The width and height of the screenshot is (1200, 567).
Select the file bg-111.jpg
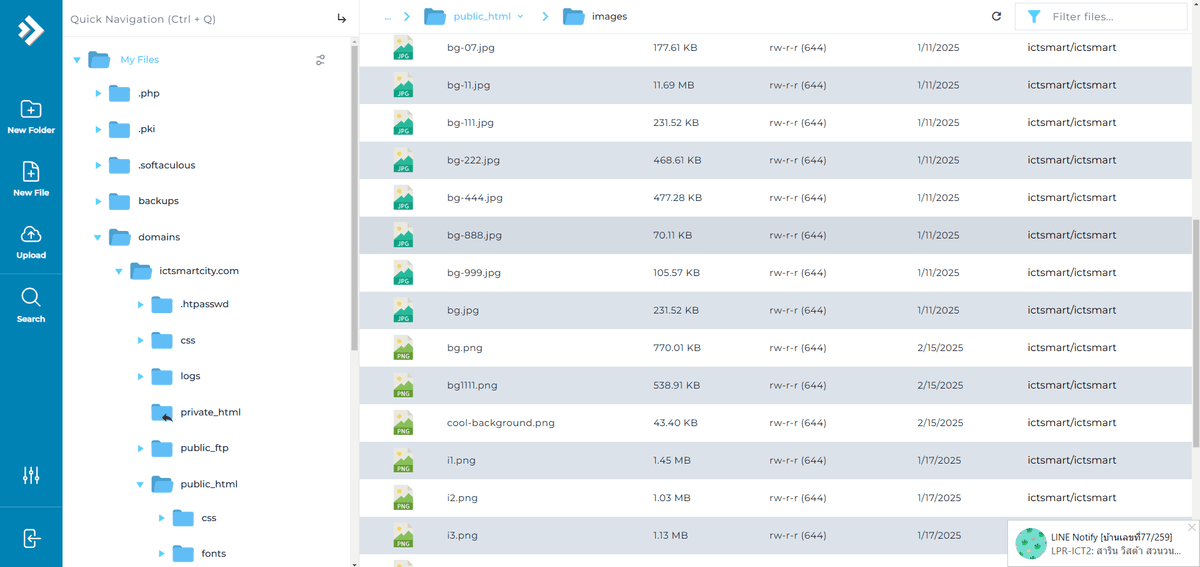470,123
